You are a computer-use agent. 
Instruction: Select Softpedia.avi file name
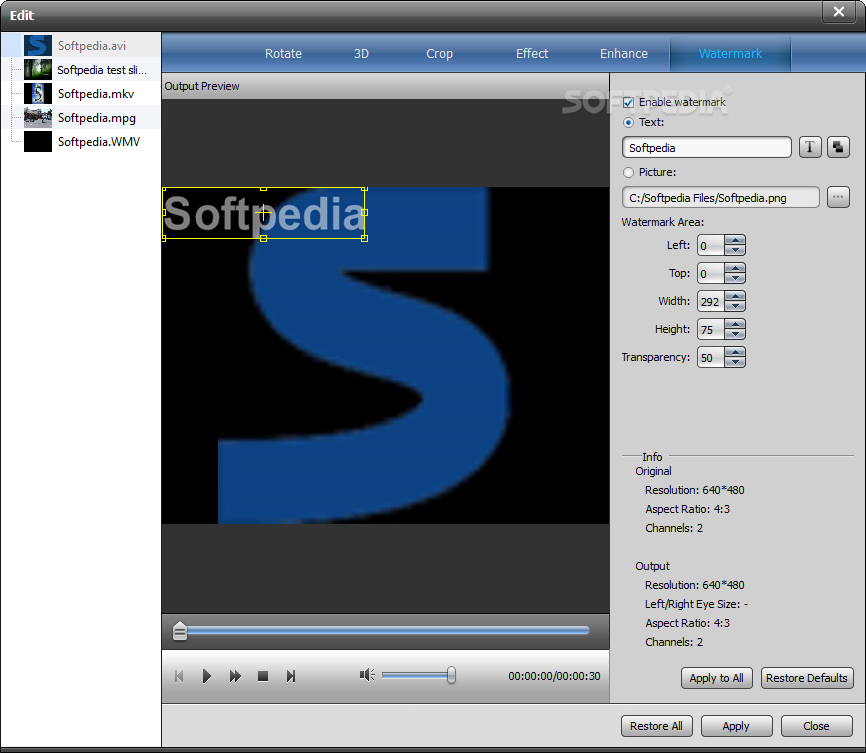pyautogui.click(x=92, y=46)
